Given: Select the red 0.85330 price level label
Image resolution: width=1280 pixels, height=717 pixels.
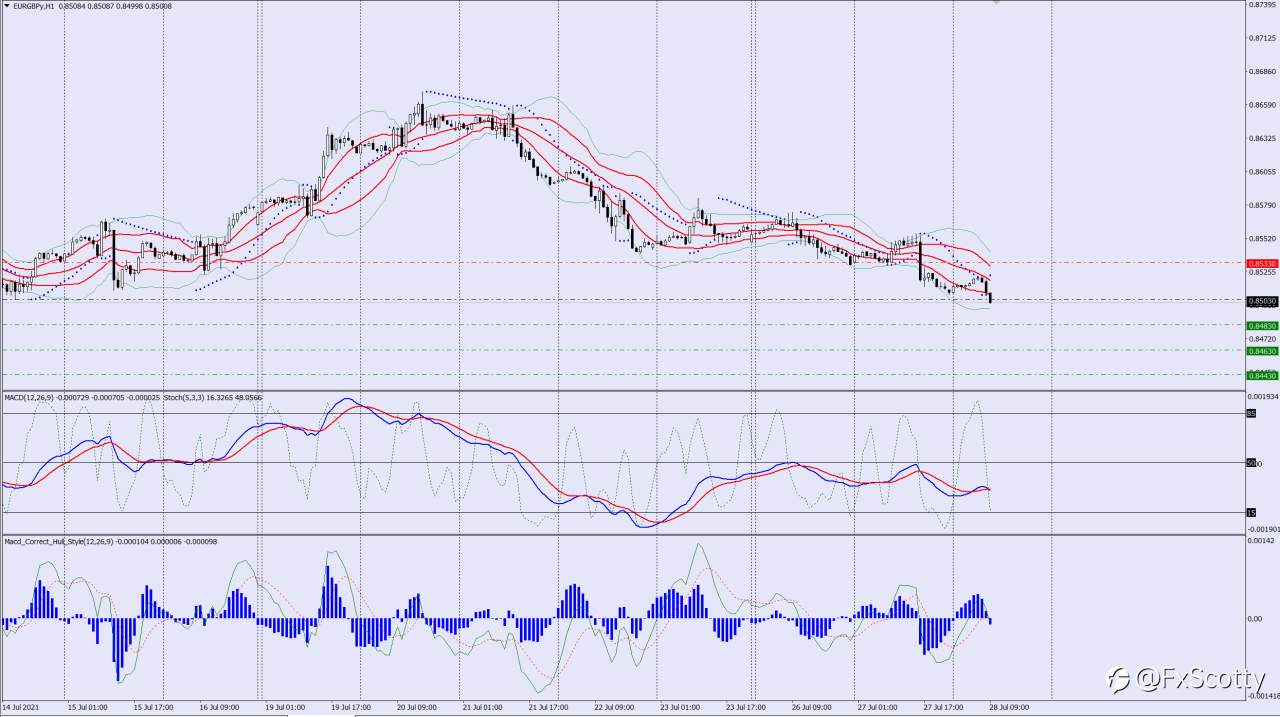Looking at the screenshot, I should pyautogui.click(x=1263, y=263).
